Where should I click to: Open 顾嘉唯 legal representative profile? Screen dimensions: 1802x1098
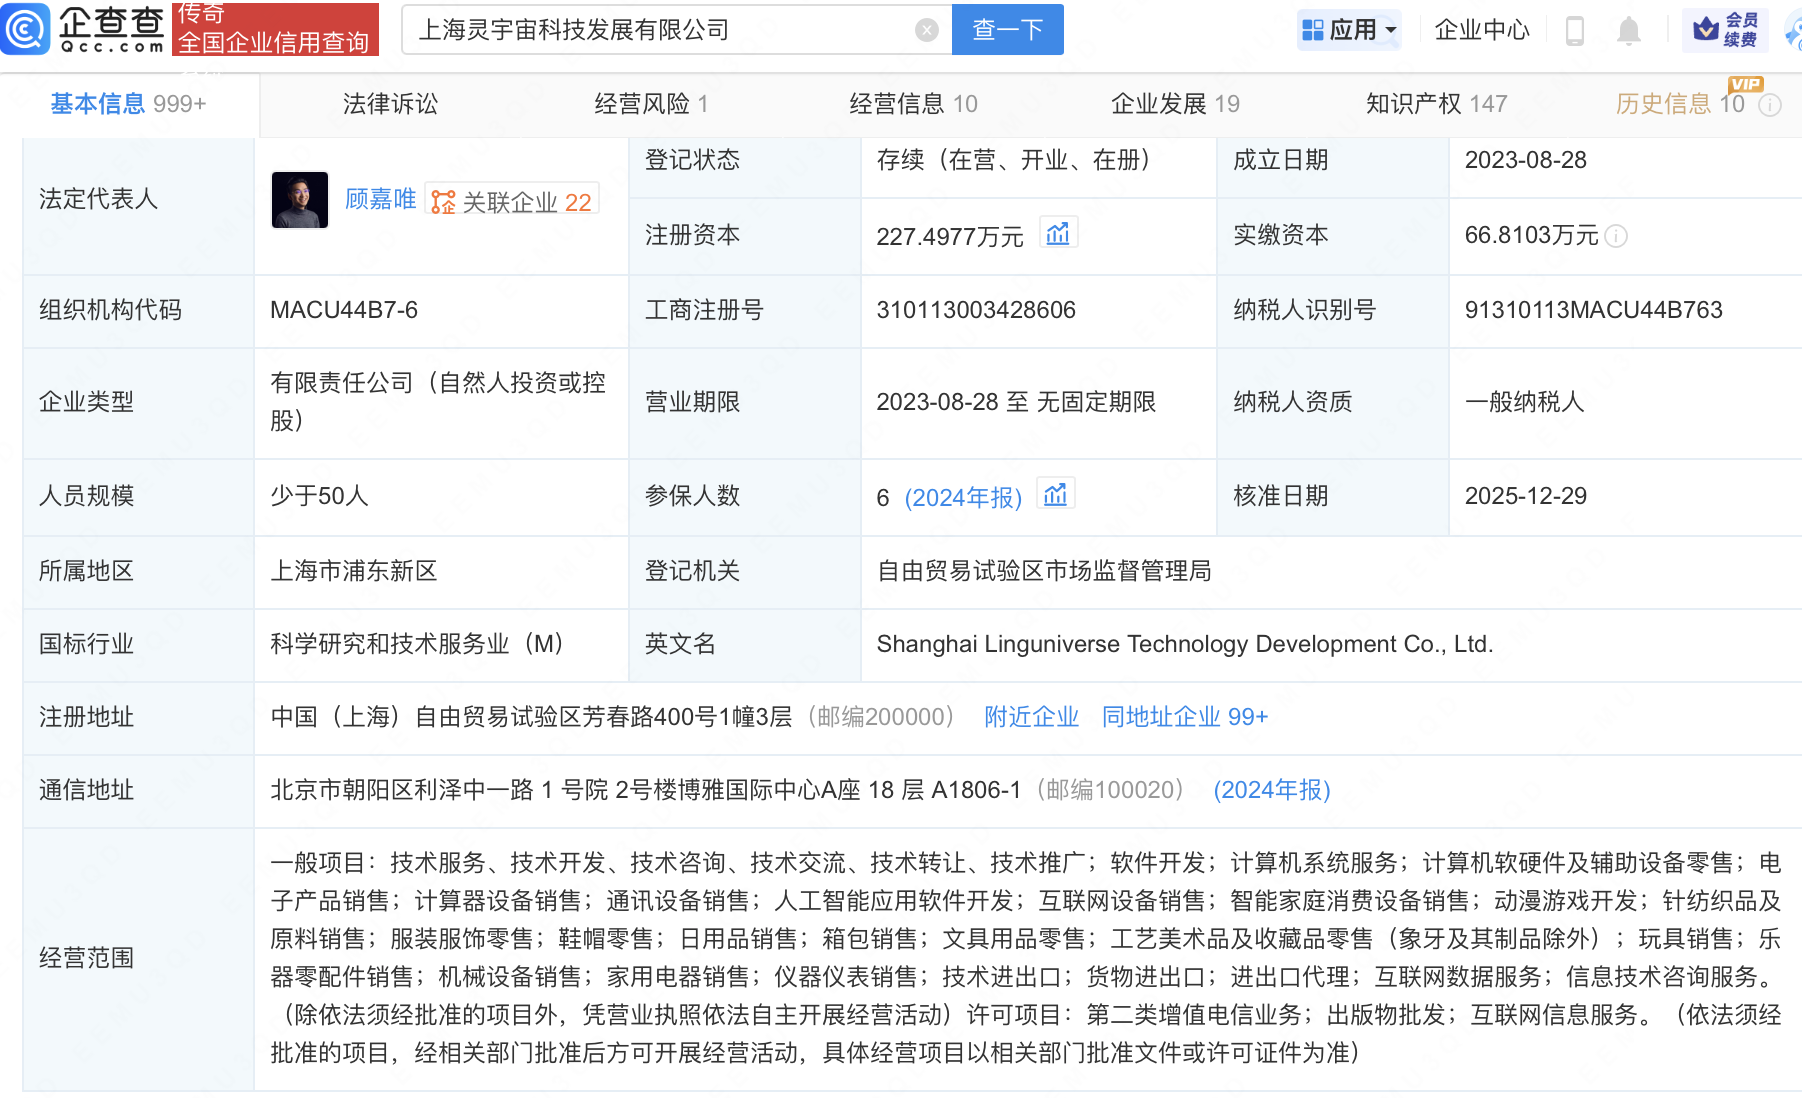pyautogui.click(x=380, y=199)
